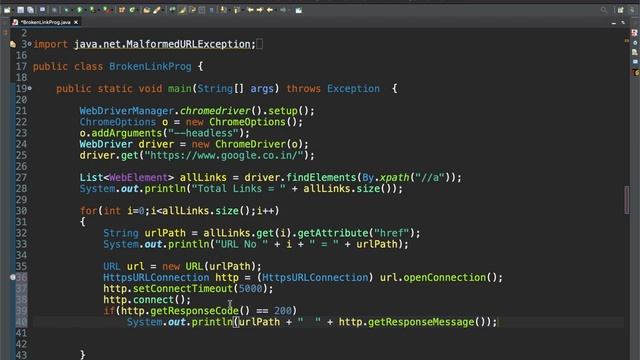This screenshot has height=360, width=640.
Task: Jump to next edit location
Action: (260, 10)
